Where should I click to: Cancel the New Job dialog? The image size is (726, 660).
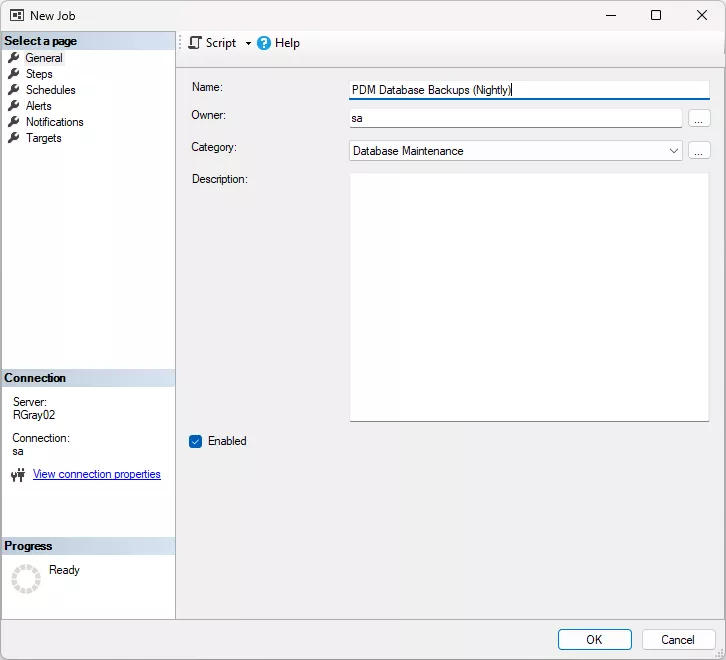coord(678,640)
